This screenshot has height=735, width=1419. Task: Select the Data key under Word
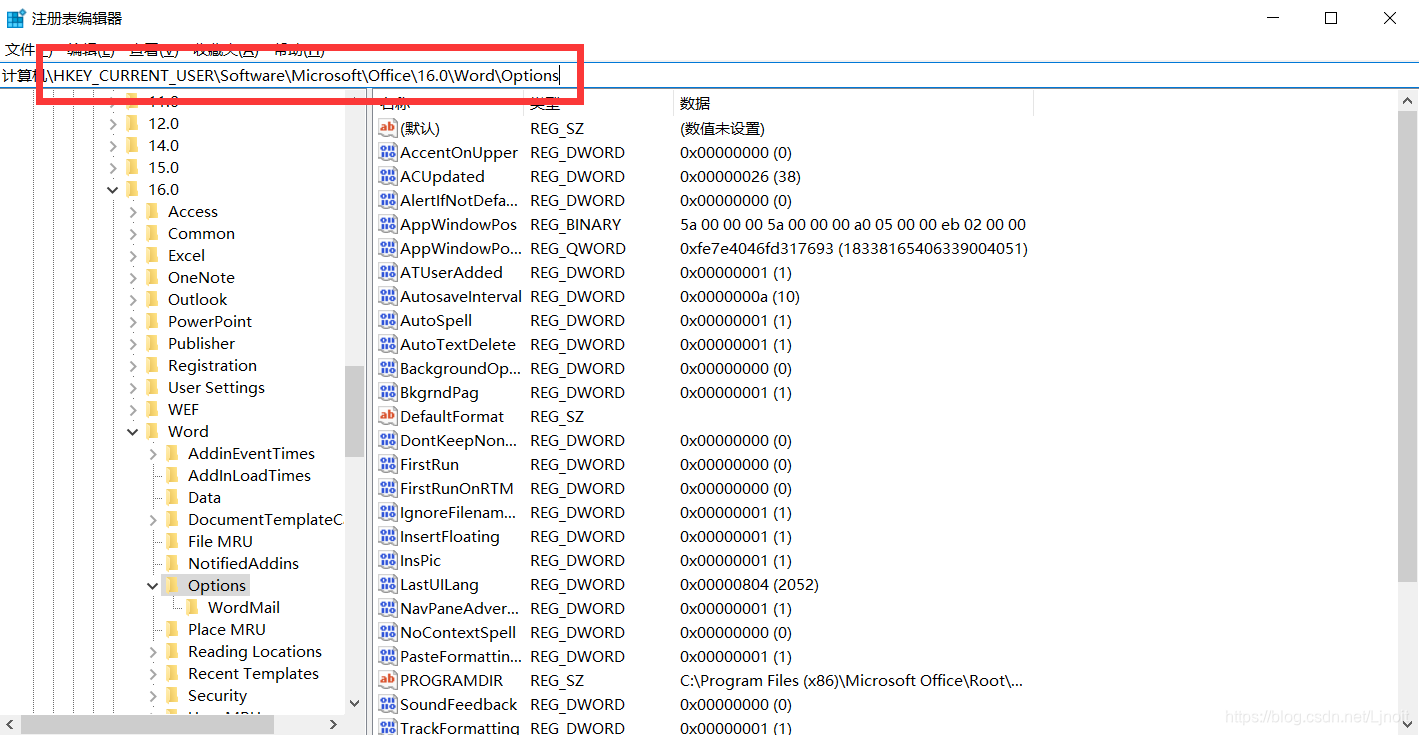point(204,497)
